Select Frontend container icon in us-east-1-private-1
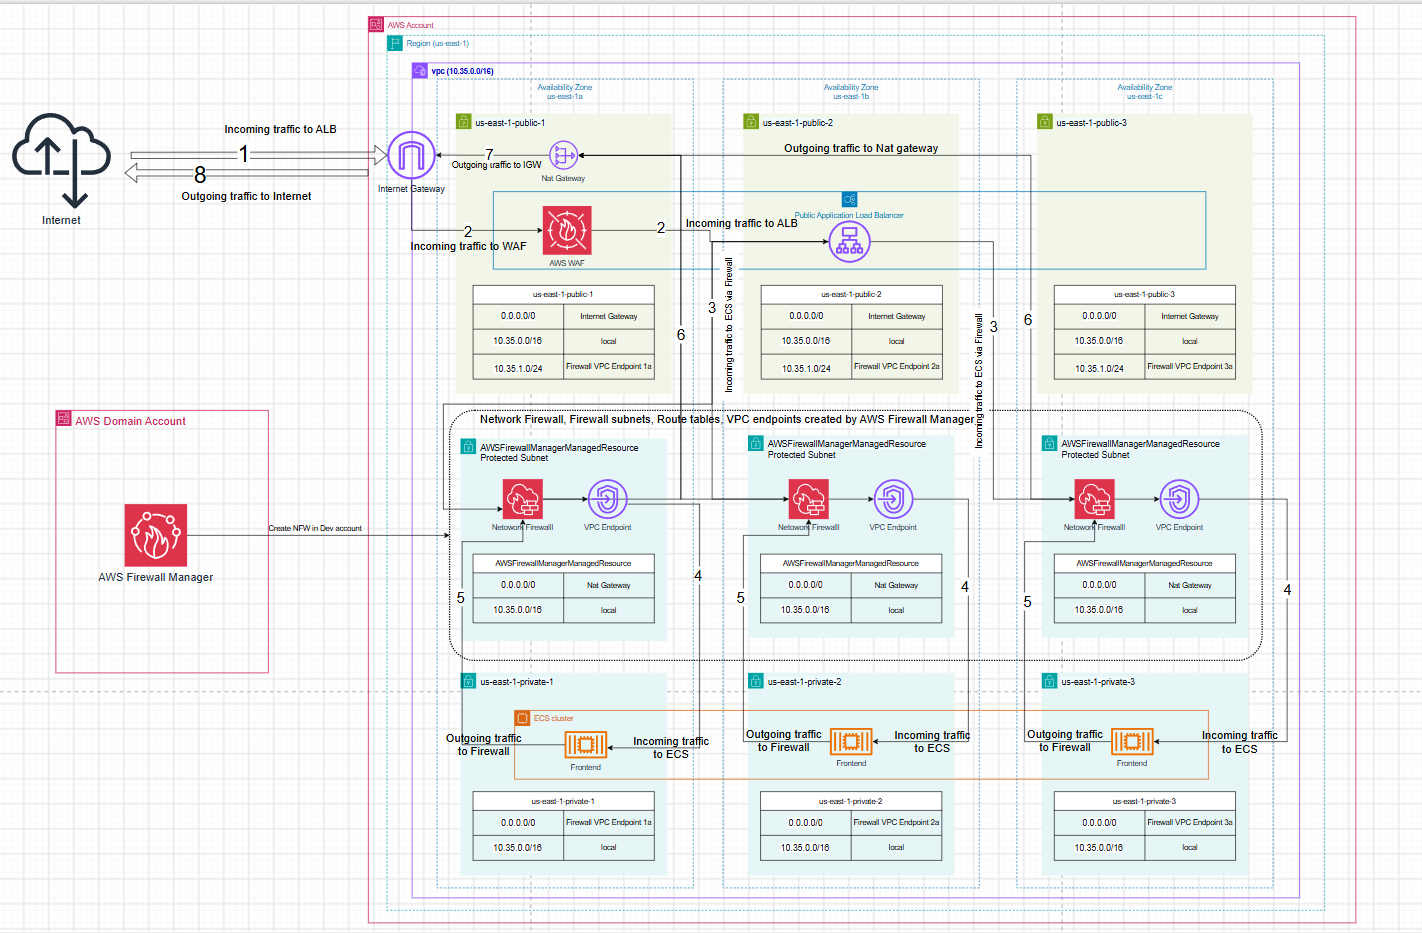 click(586, 745)
